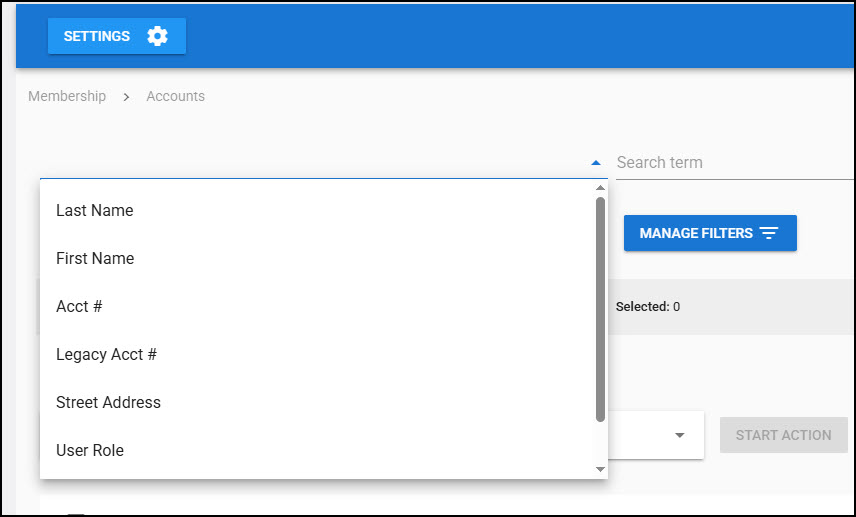Choose the First Name option
856x517 pixels.
click(95, 258)
